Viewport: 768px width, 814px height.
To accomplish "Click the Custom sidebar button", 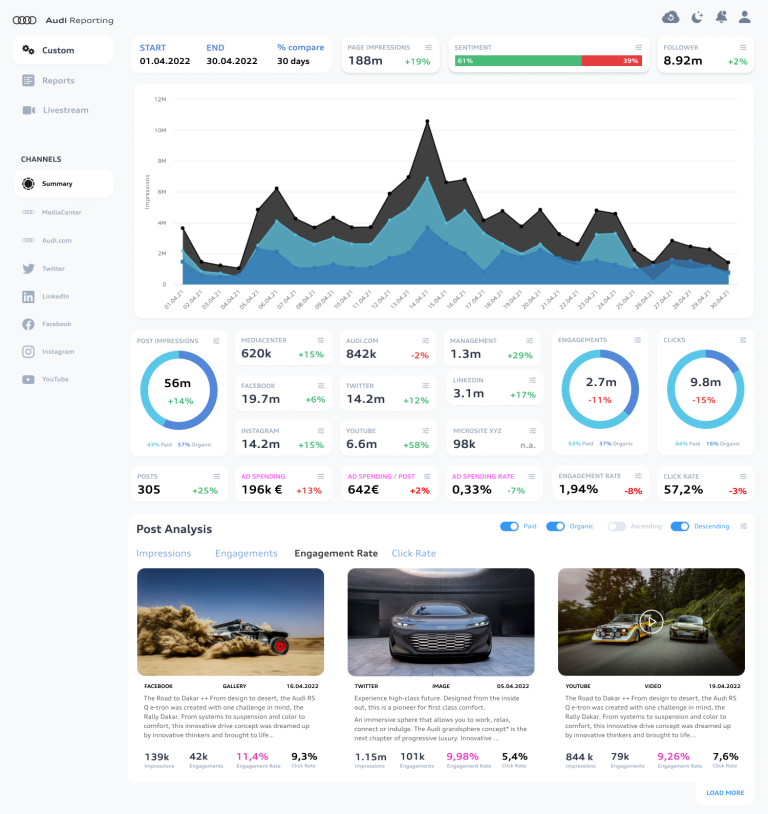I will 63,50.
